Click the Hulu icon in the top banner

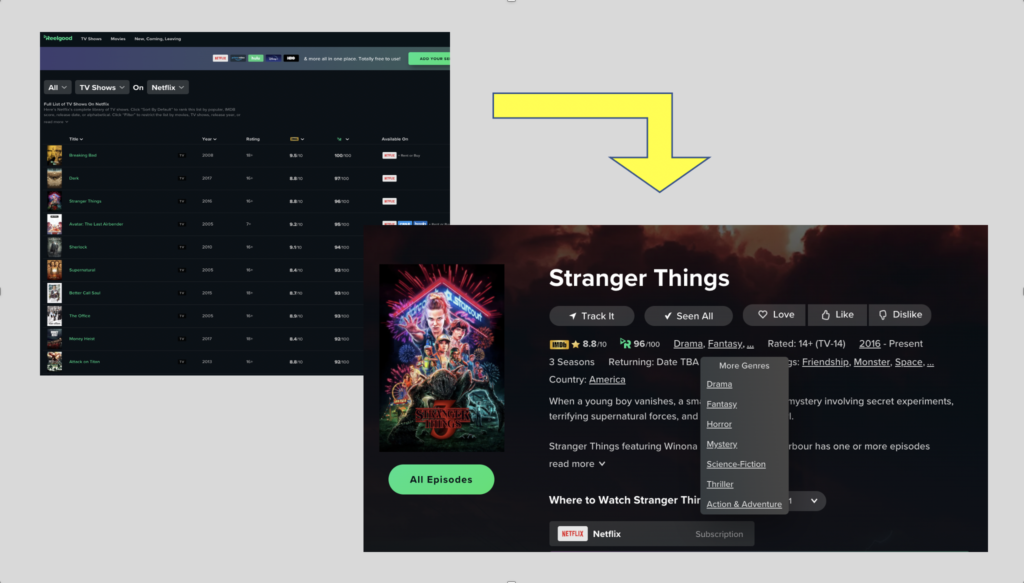point(255,59)
